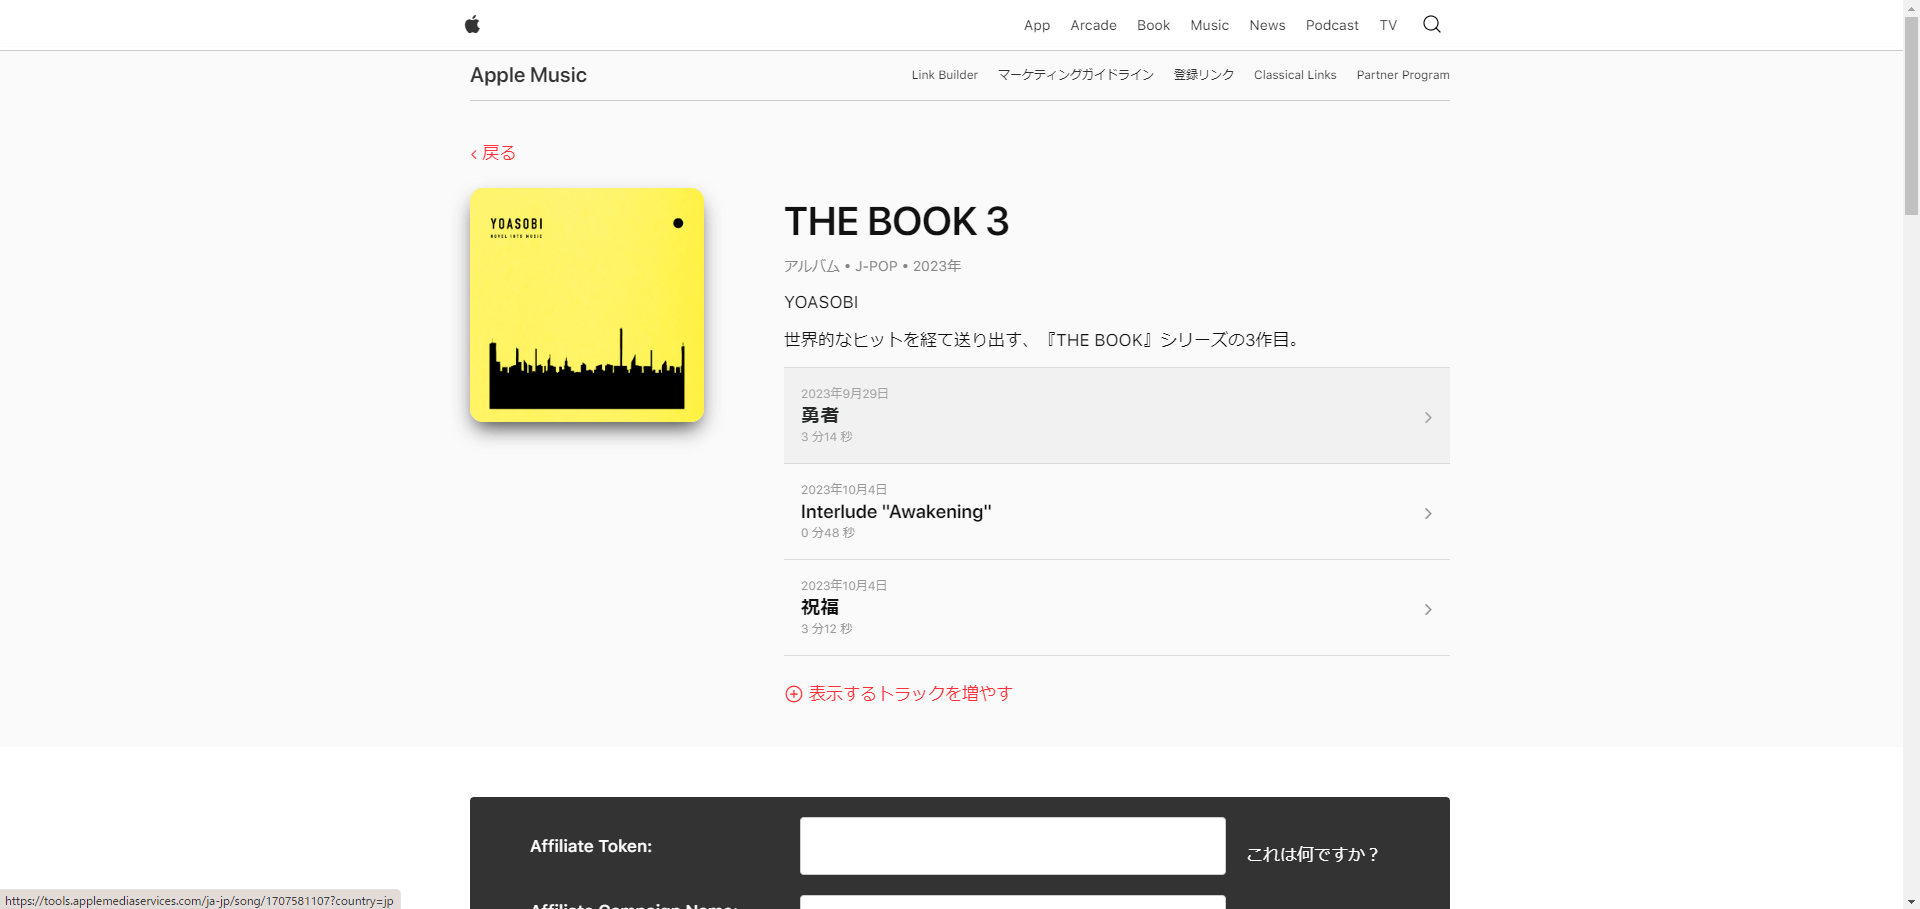Screen dimensions: 1920x909
Task: Click the THE BOOK 3 album title
Action: pyautogui.click(x=896, y=221)
